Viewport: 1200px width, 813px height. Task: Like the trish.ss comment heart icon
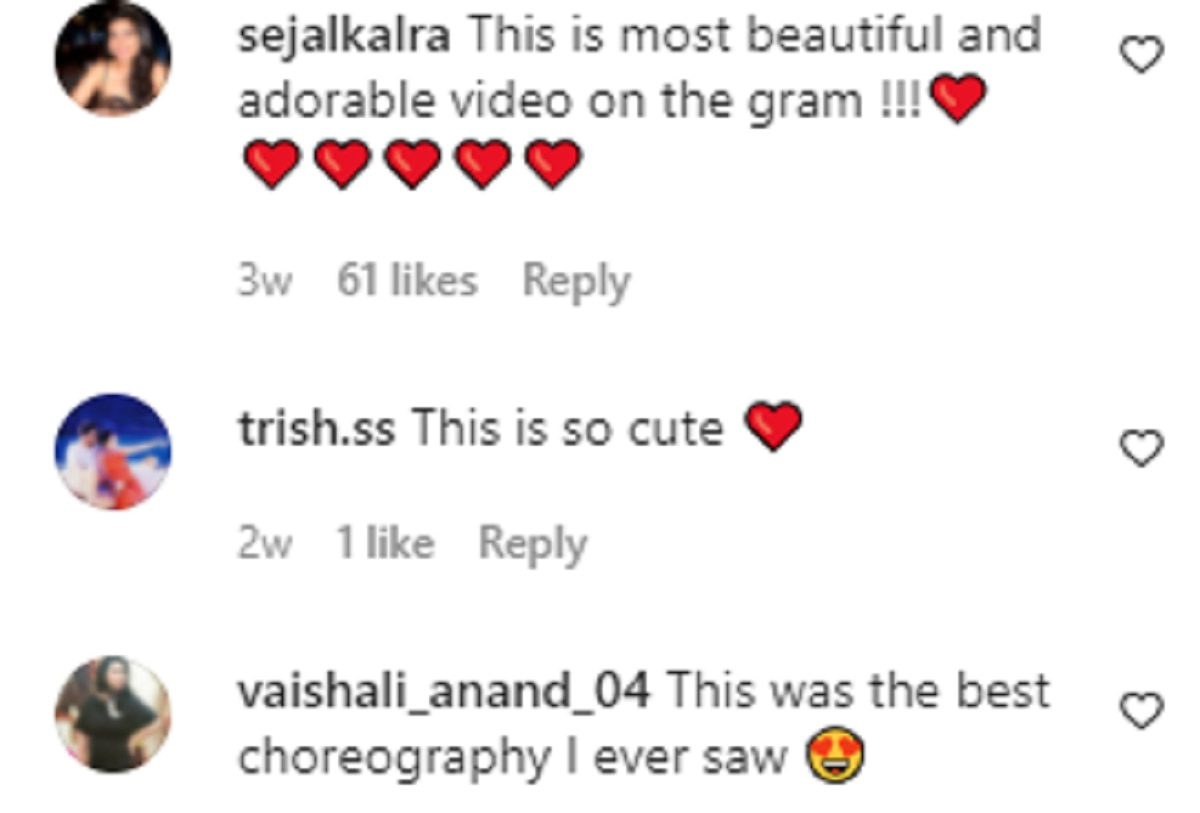(1140, 451)
